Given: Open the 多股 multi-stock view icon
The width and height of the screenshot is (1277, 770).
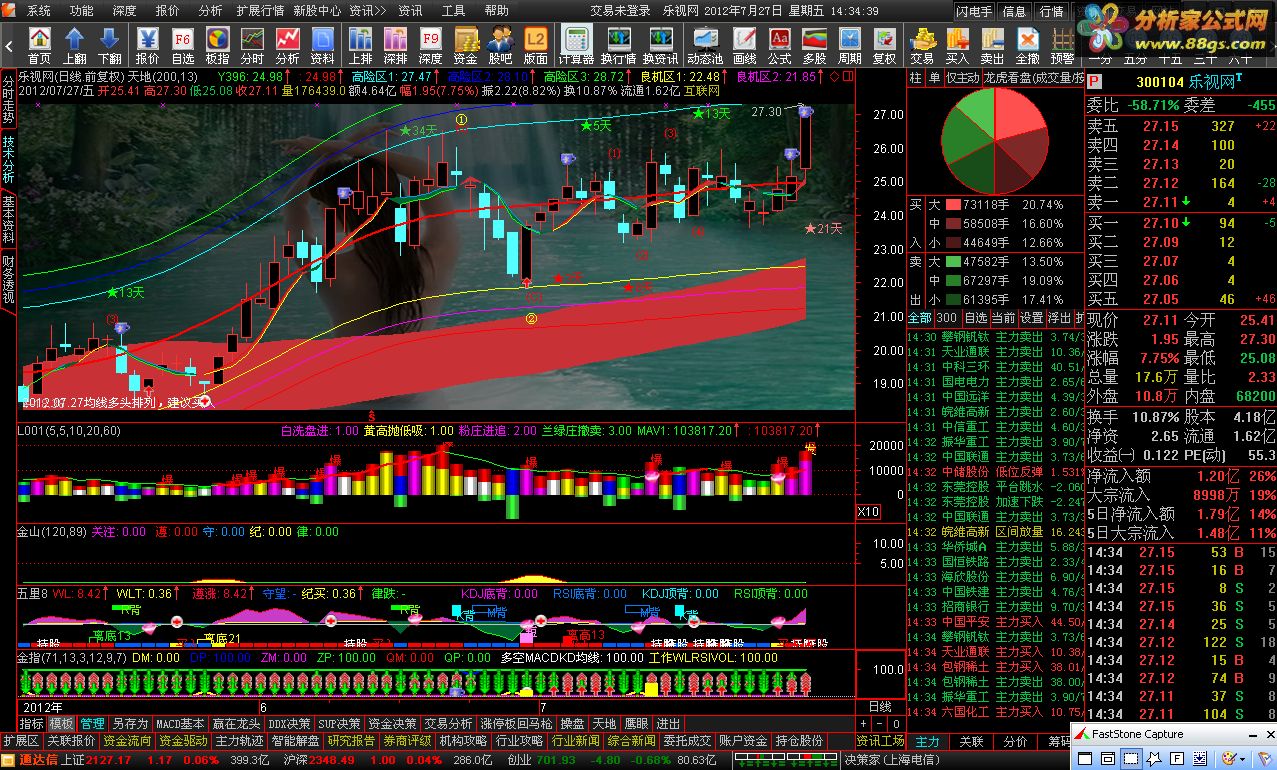Looking at the screenshot, I should 815,44.
